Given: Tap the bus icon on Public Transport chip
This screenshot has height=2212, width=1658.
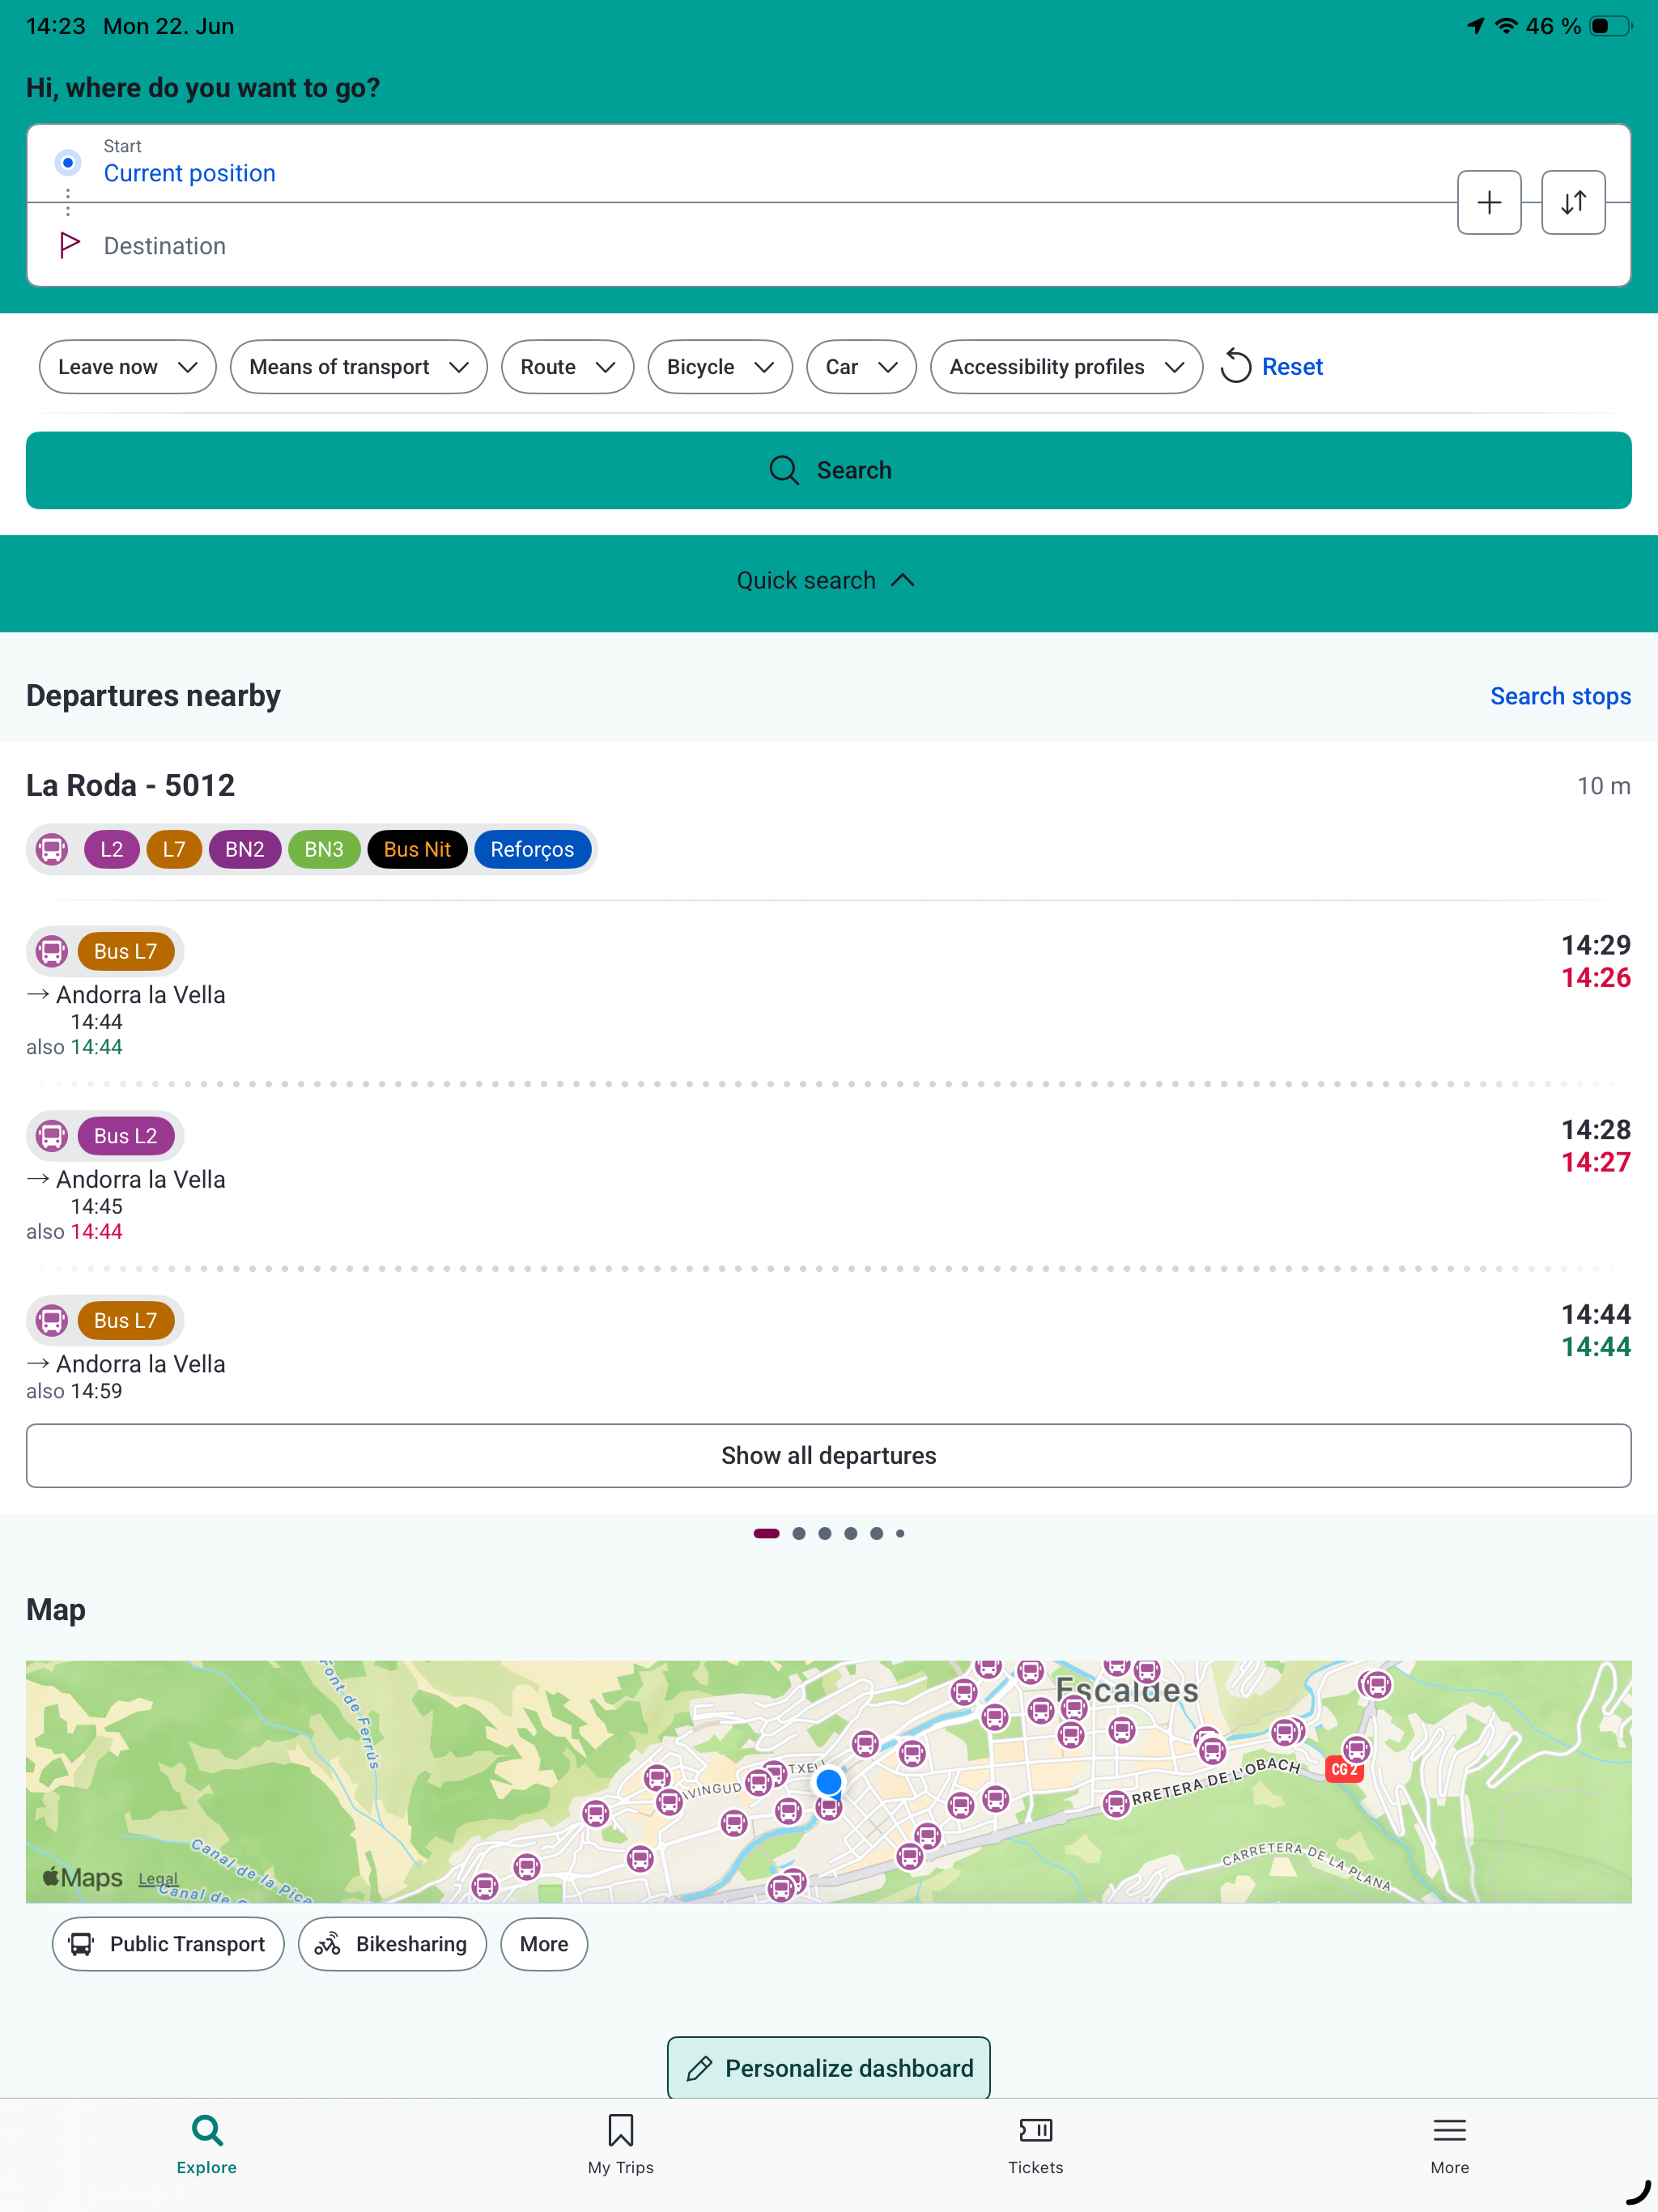Looking at the screenshot, I should coord(81,1944).
